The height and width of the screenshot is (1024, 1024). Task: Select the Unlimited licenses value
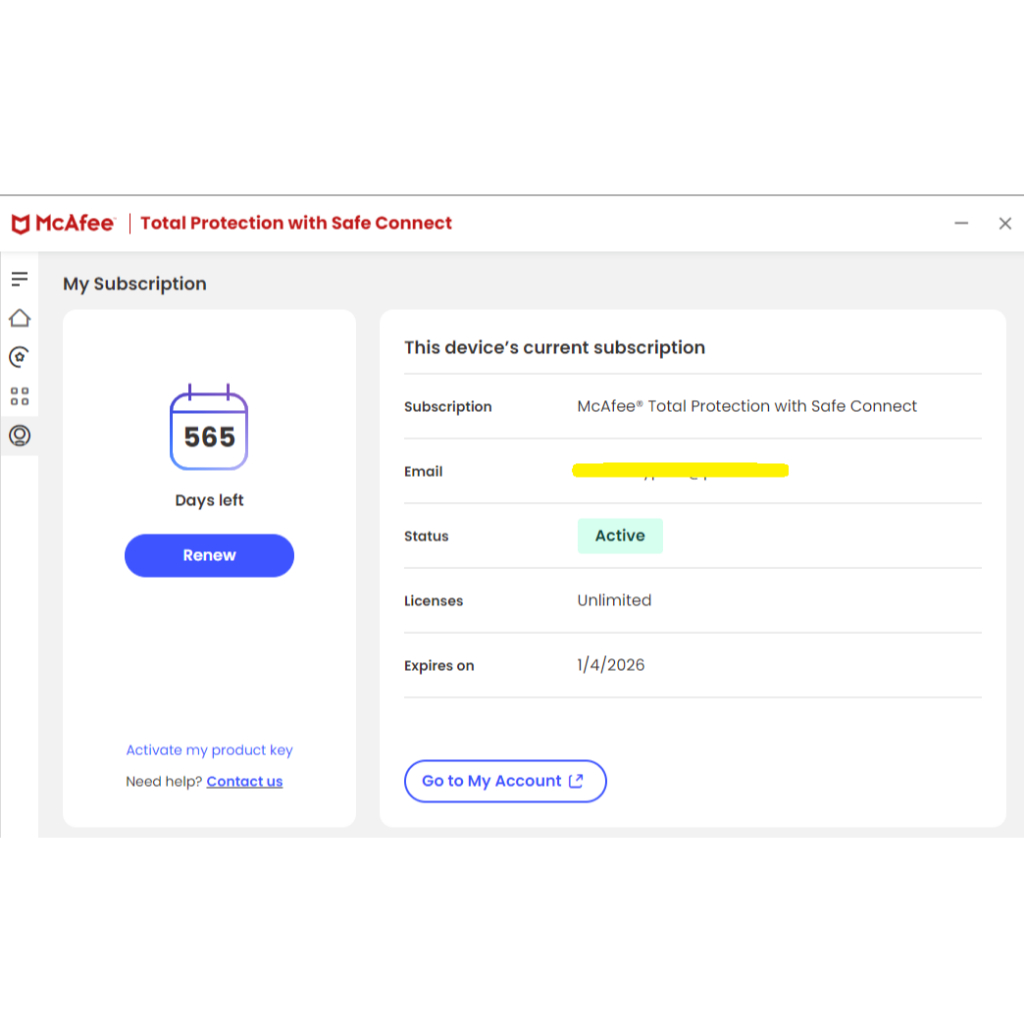click(x=614, y=600)
